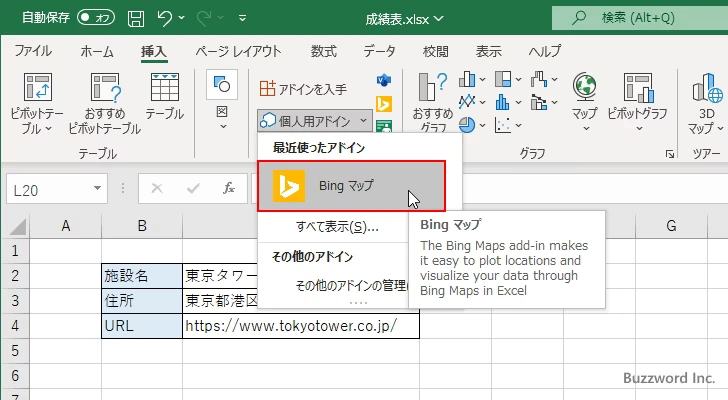Viewport: 728px width, 400px height.
Task: Open the Customize Quick Access Toolbar dropdown
Action: coord(242,18)
